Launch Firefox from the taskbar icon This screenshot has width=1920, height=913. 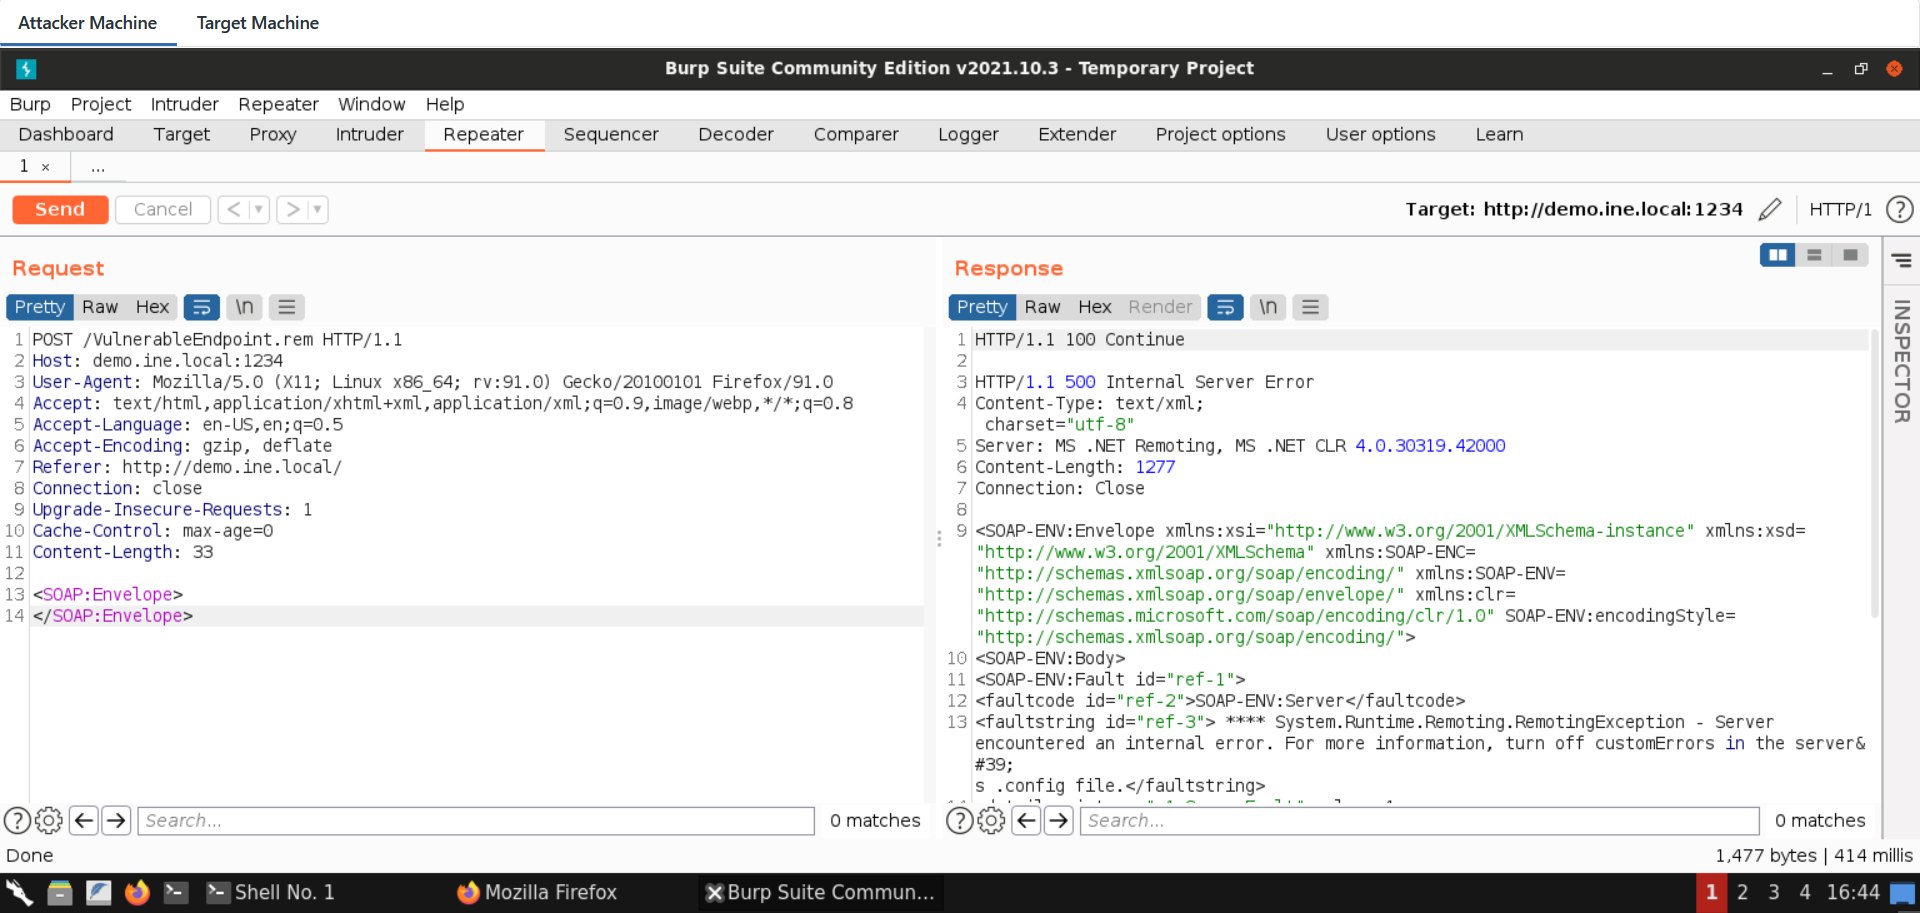pos(137,892)
